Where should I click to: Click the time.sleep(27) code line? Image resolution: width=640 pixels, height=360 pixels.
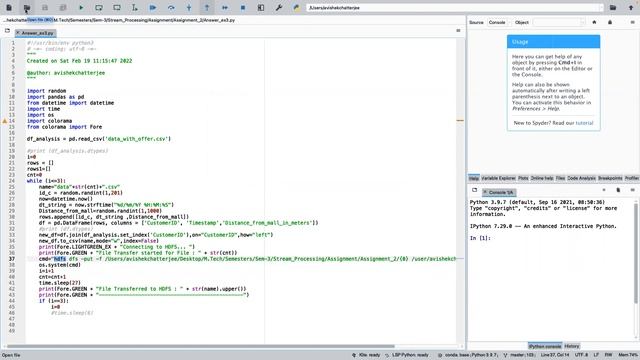[x=60, y=283]
